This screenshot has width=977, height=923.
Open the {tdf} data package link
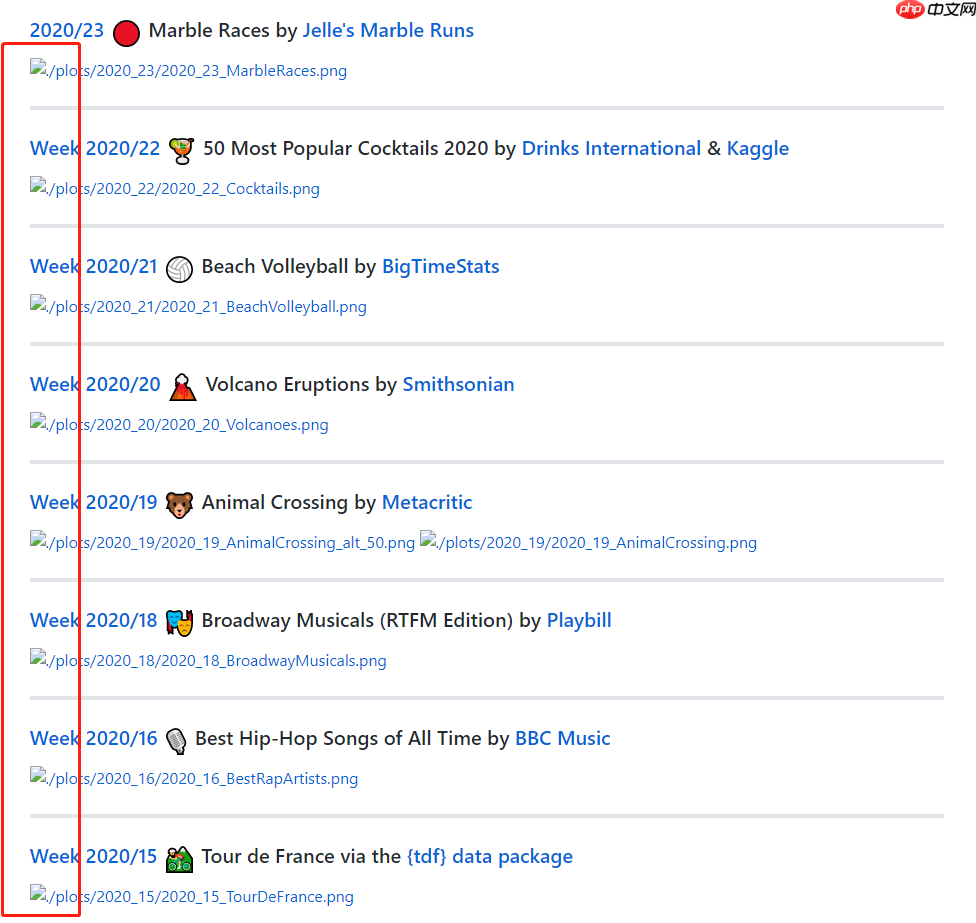[489, 857]
